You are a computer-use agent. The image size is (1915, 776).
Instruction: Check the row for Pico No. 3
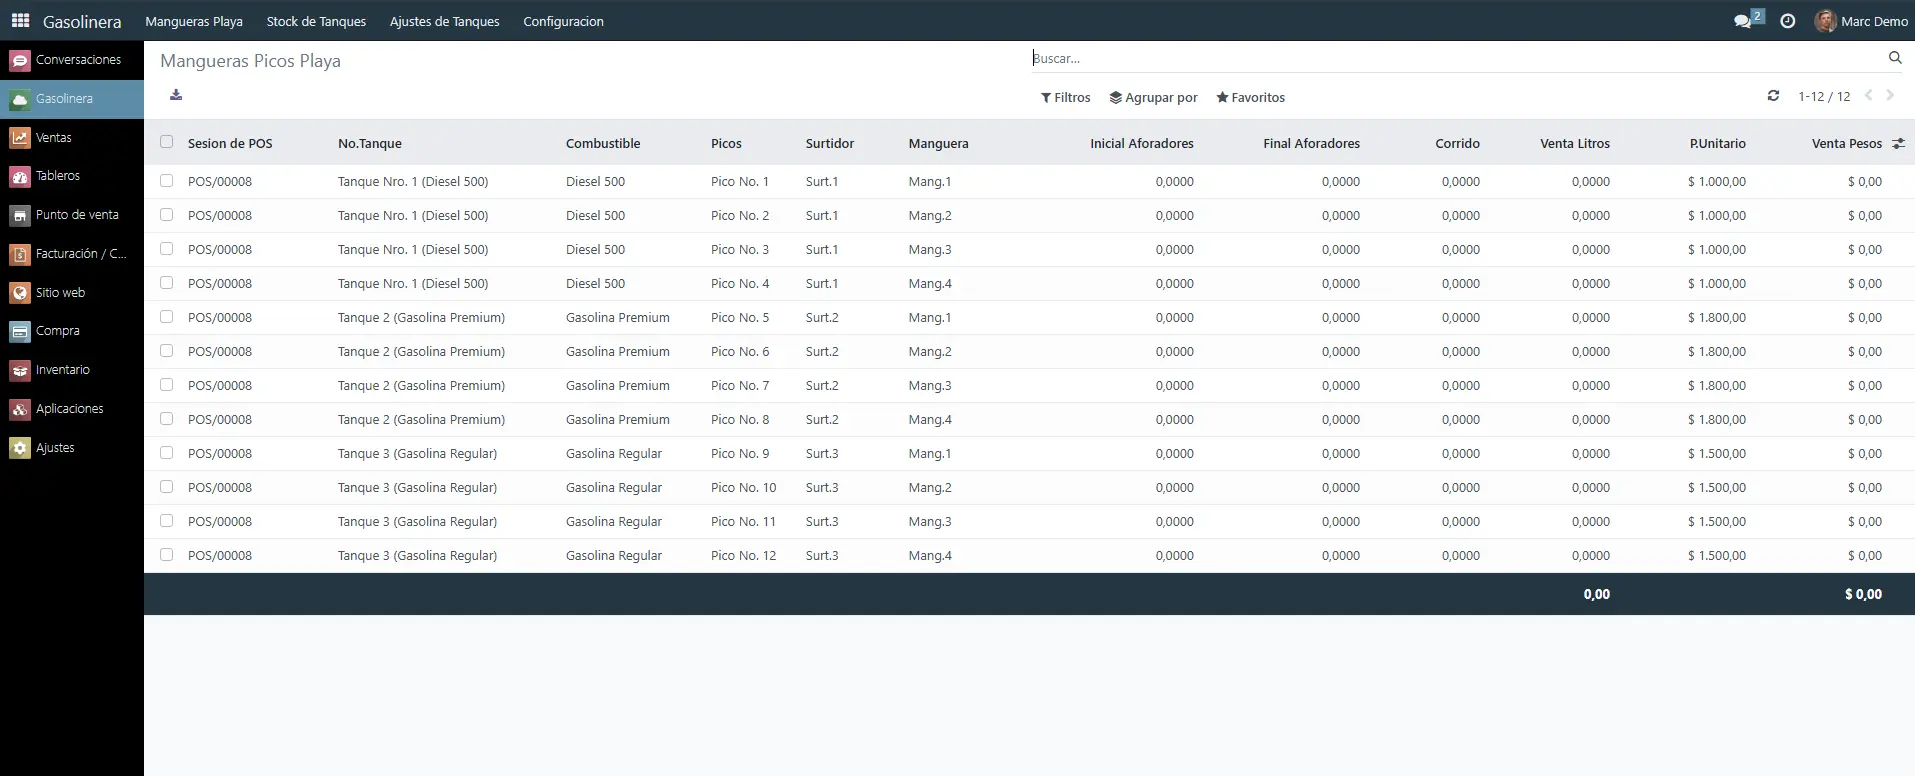pyautogui.click(x=166, y=249)
